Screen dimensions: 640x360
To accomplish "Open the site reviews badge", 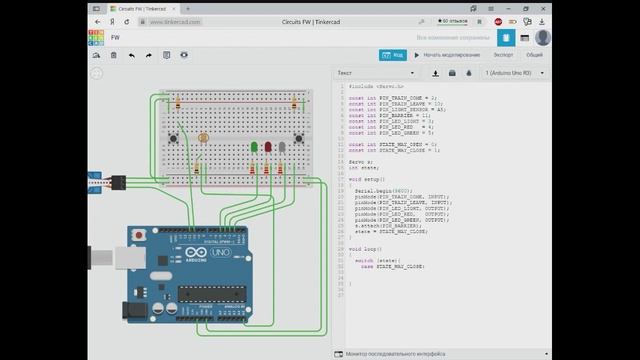I will coord(452,21).
